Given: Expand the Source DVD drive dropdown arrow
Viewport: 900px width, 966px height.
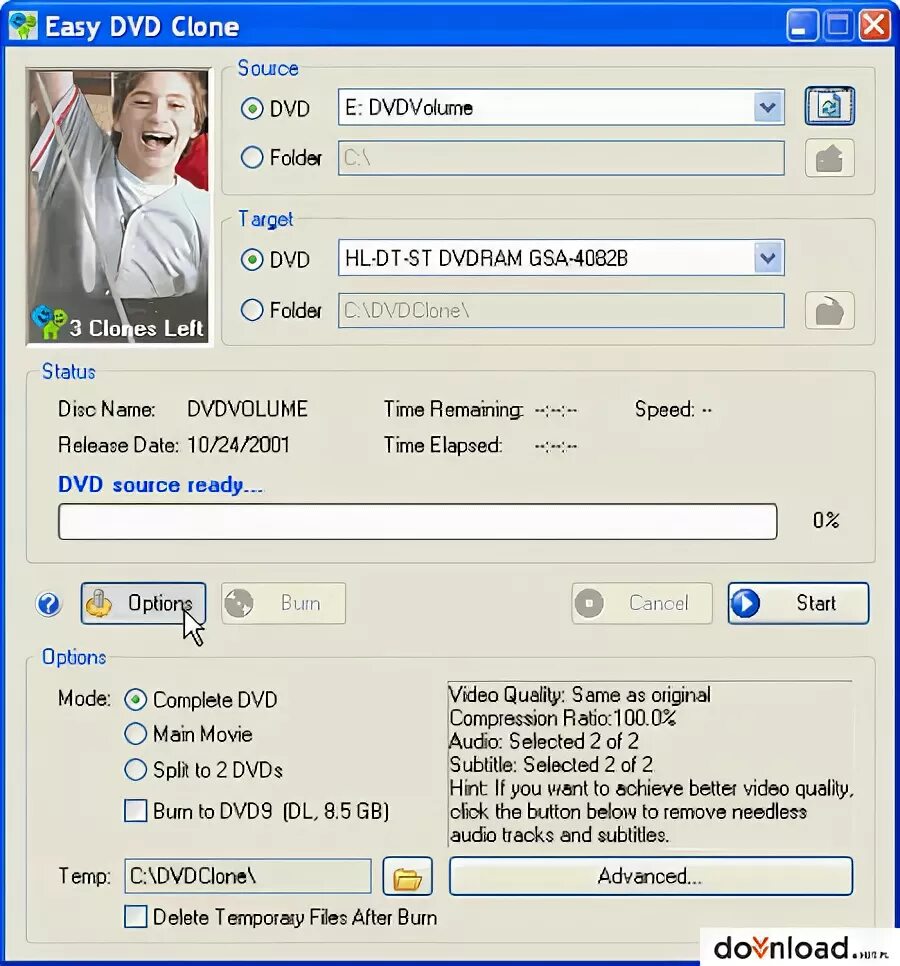Looking at the screenshot, I should [x=768, y=107].
